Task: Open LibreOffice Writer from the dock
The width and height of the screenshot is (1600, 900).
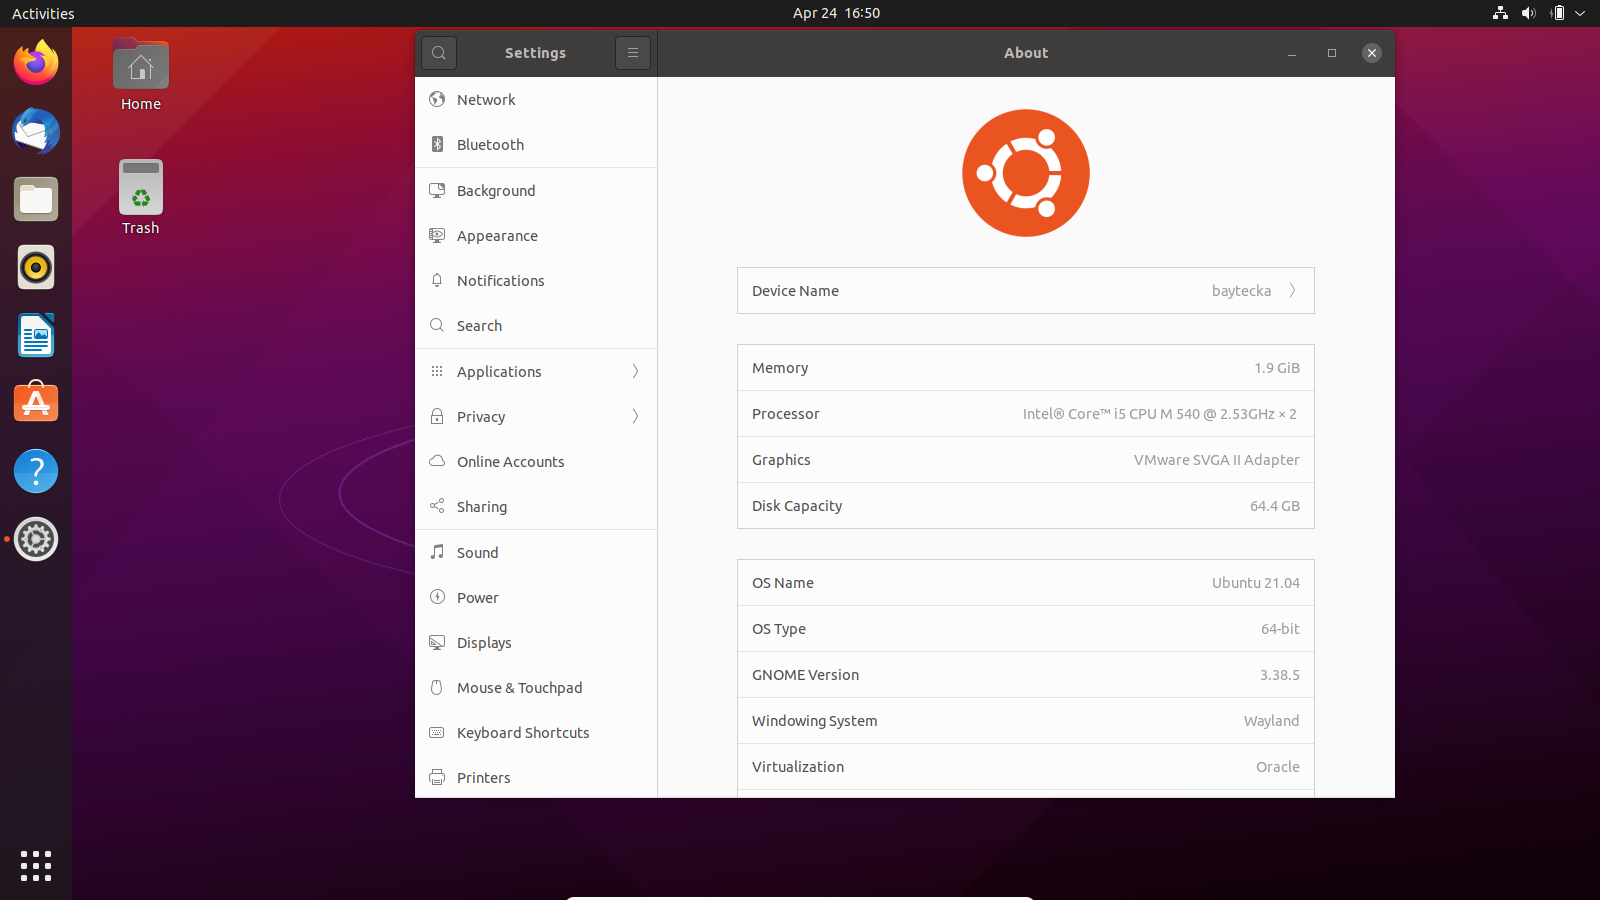Action: coord(36,335)
